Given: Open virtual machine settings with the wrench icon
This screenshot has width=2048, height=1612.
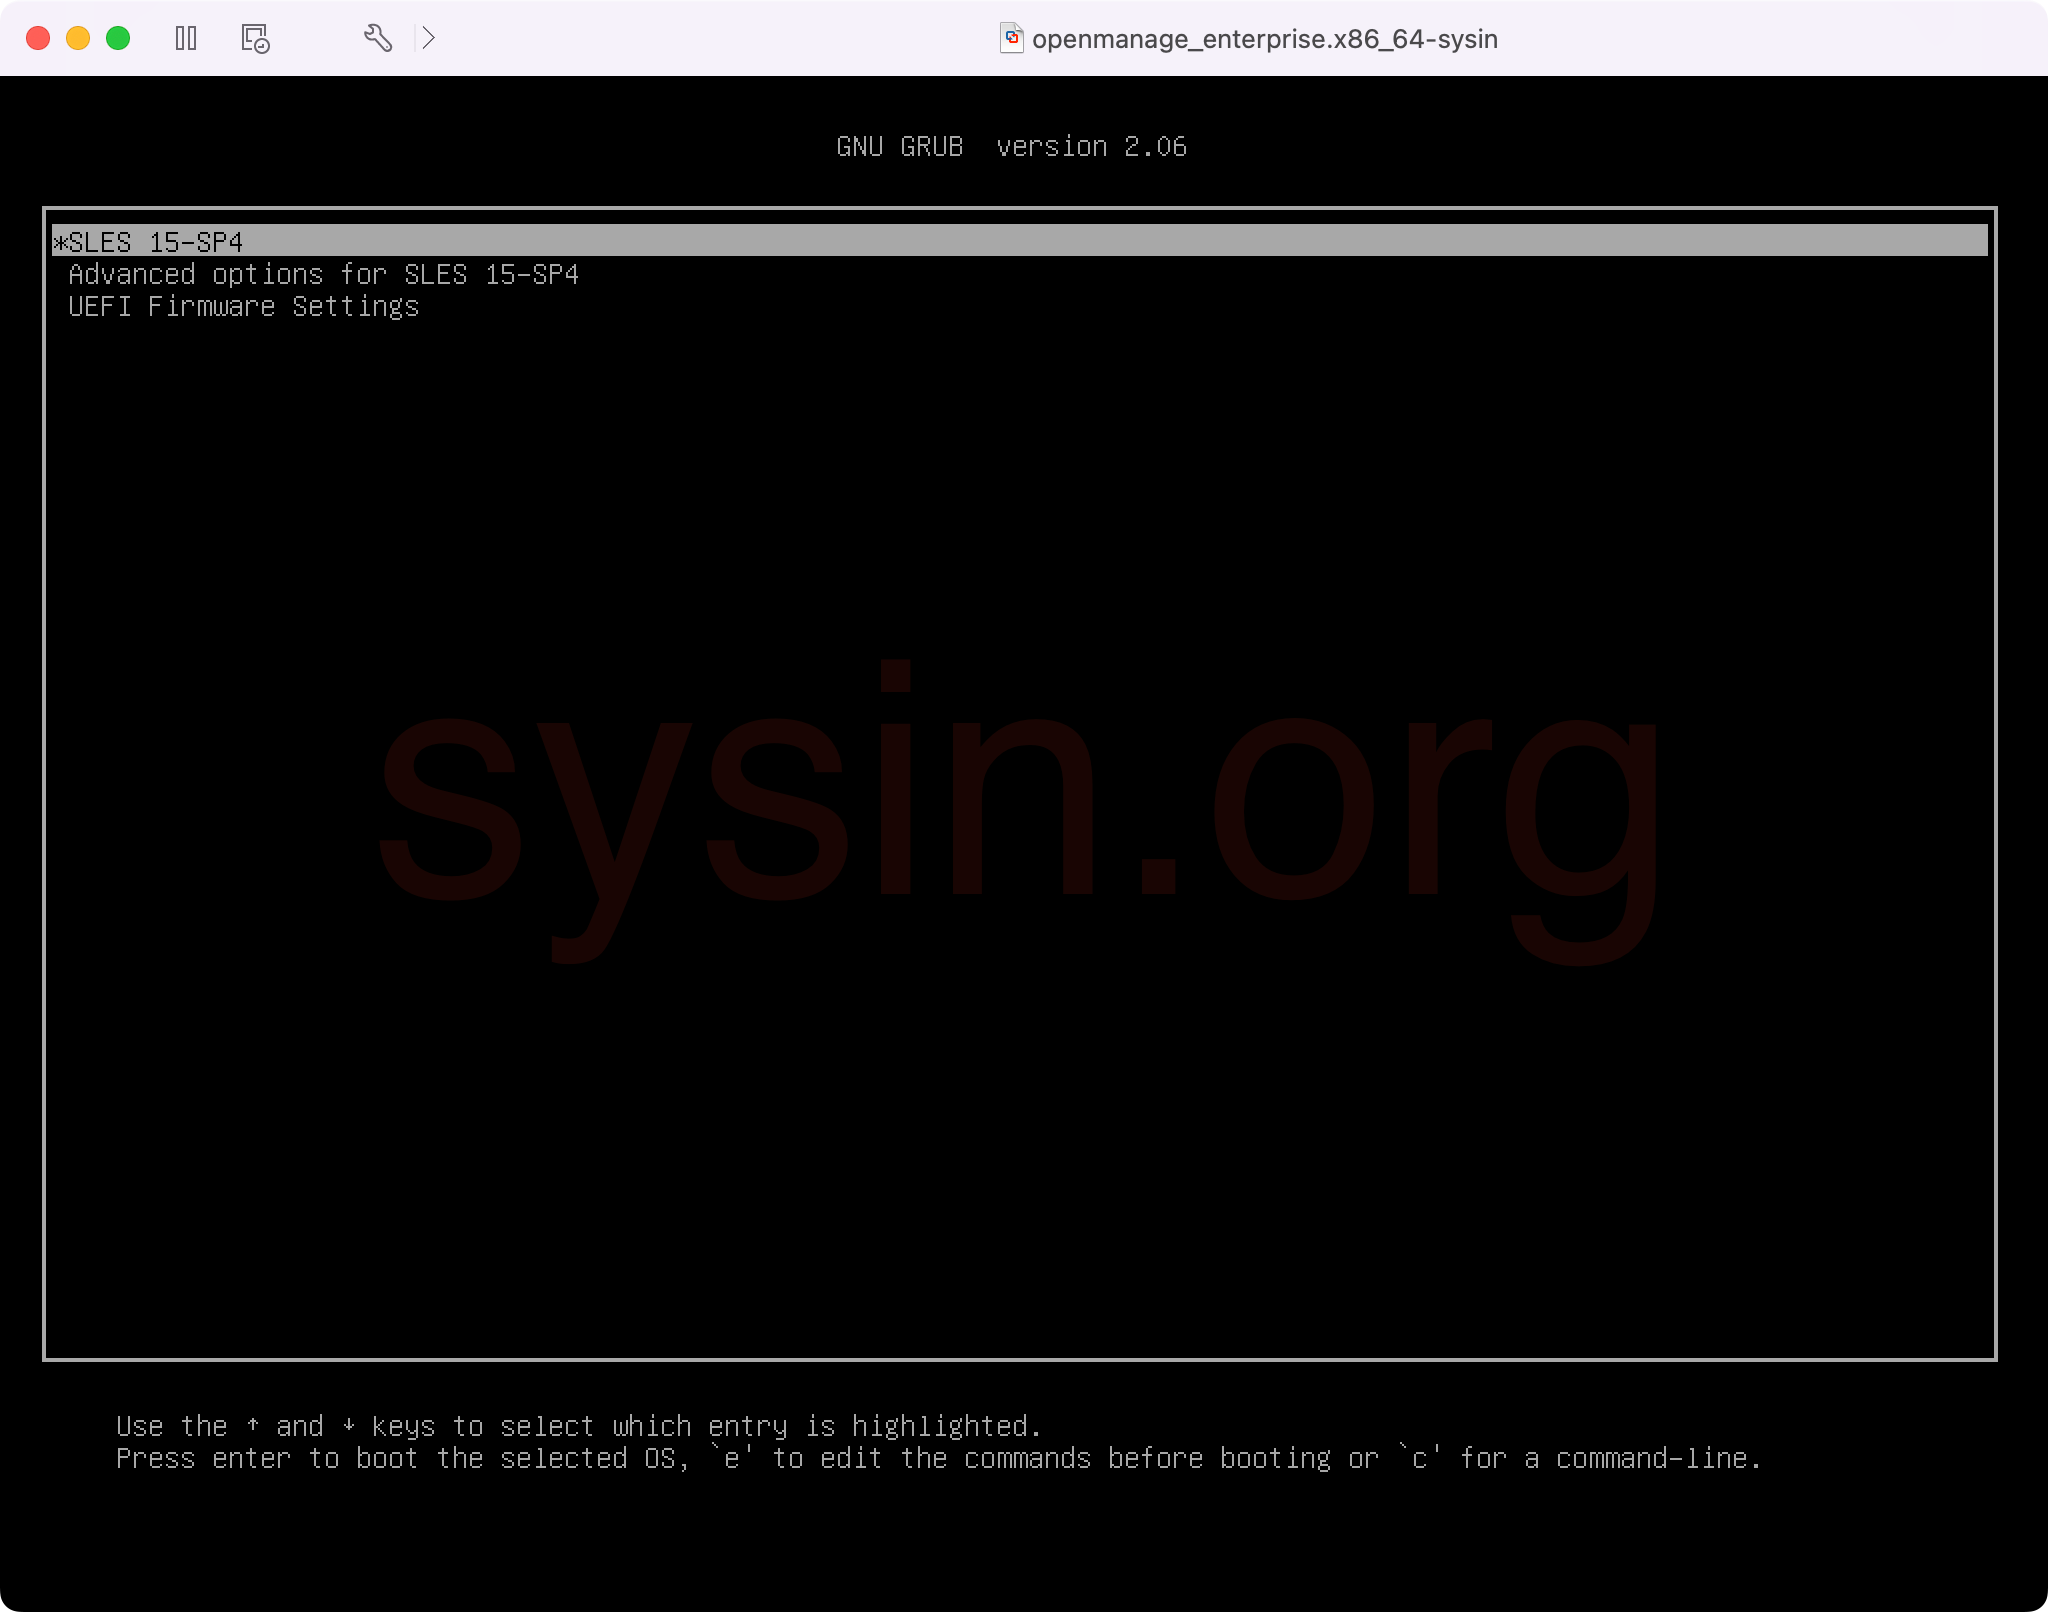Looking at the screenshot, I should pos(379,38).
